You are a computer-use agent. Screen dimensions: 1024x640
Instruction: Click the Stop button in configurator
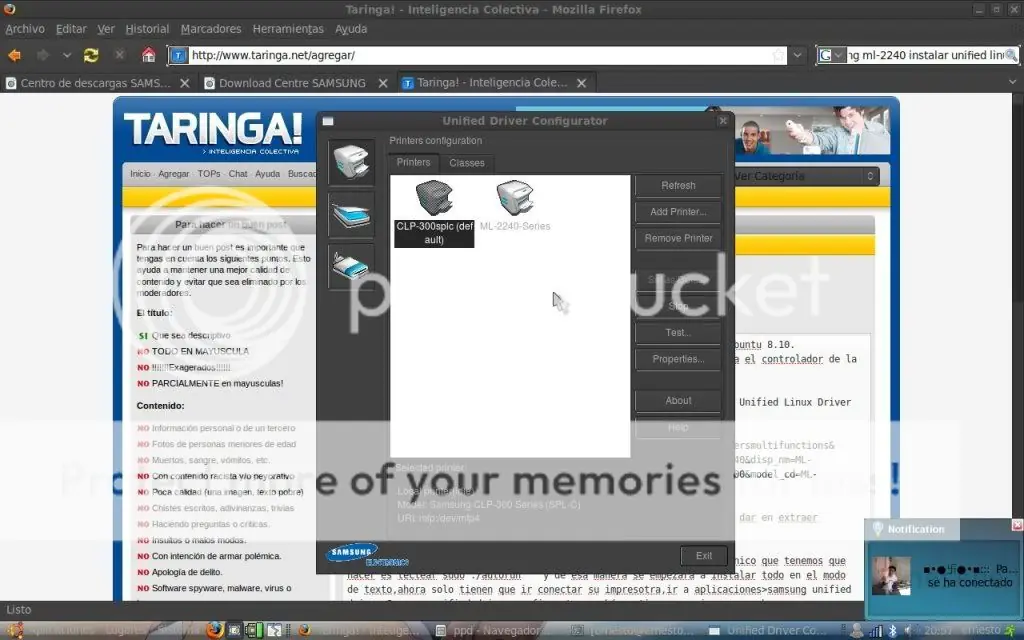[678, 306]
